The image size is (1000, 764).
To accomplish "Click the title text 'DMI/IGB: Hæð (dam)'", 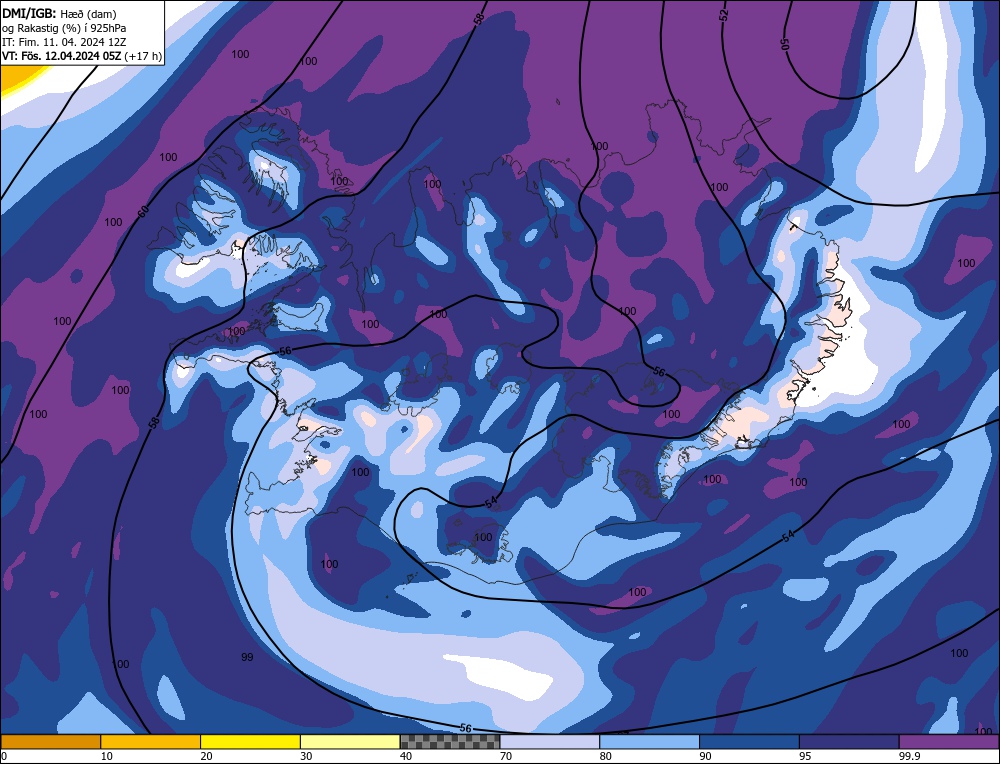I will (x=59, y=14).
